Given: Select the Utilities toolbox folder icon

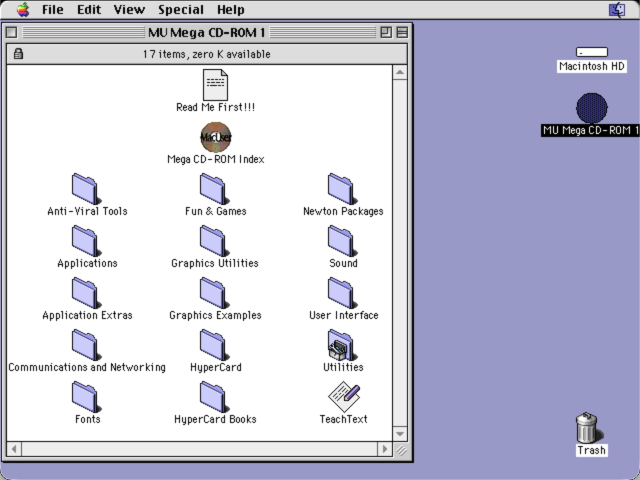Looking at the screenshot, I should (342, 345).
